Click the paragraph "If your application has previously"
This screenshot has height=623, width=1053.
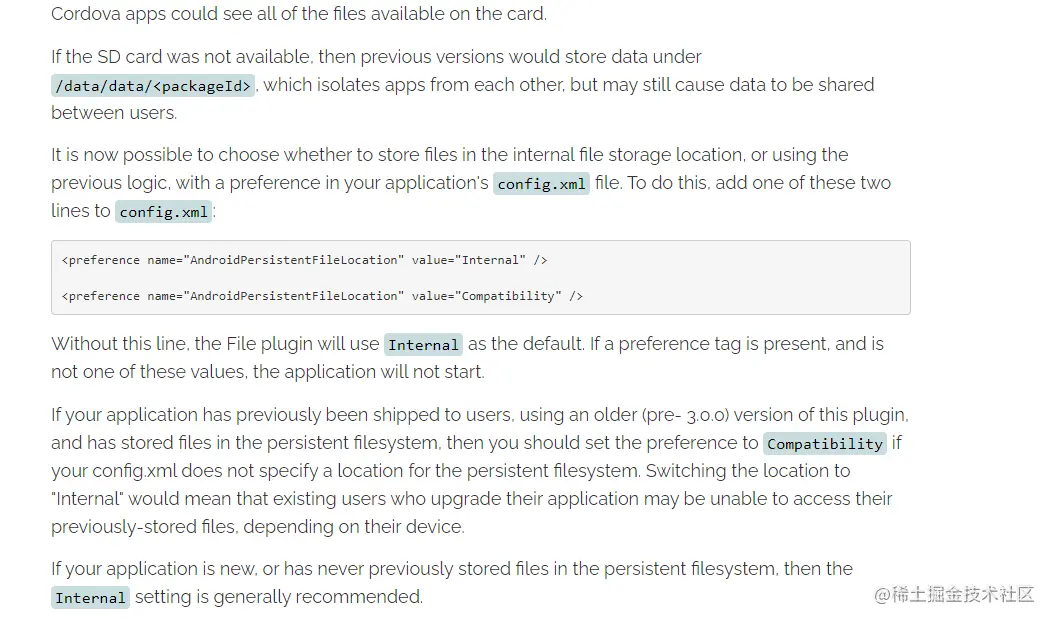point(480,471)
